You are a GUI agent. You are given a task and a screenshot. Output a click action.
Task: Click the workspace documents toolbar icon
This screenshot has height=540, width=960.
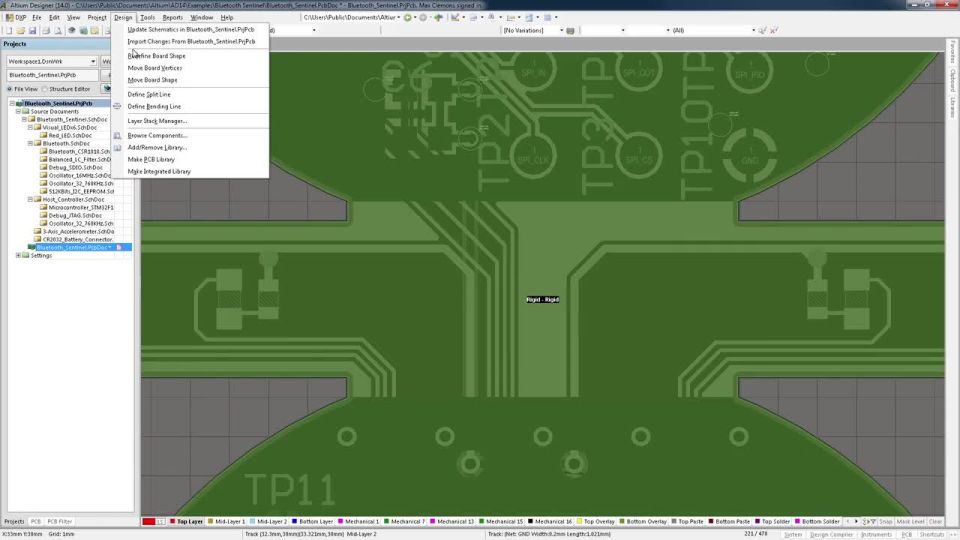(x=83, y=31)
